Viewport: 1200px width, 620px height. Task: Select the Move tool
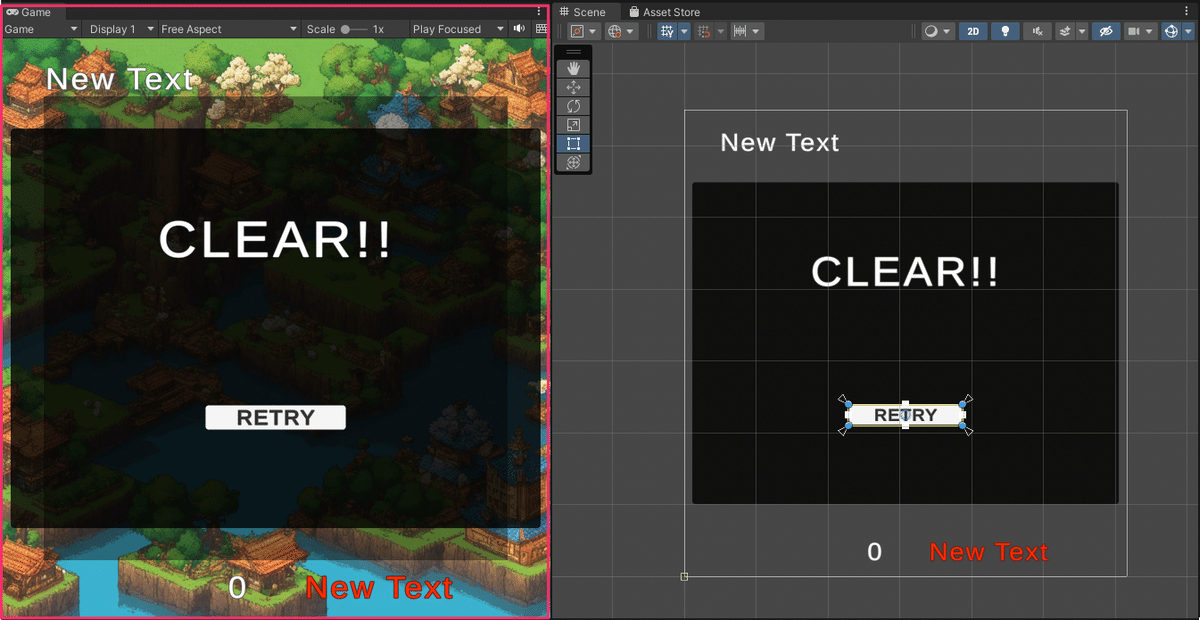573,87
